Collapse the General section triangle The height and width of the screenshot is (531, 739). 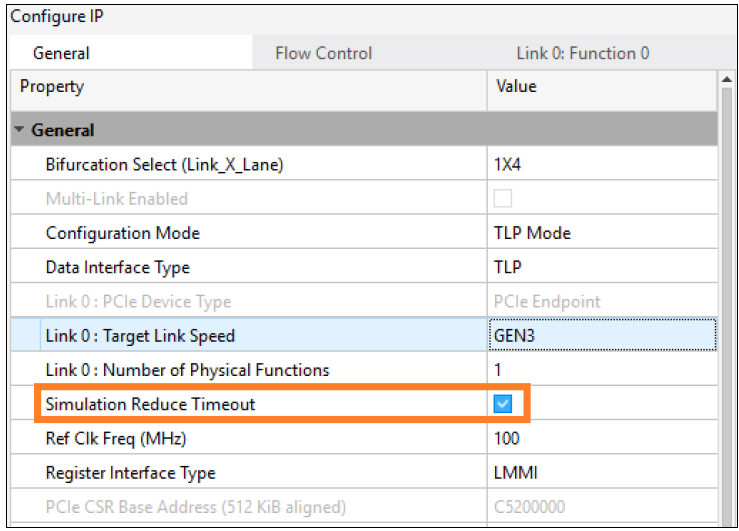20,130
